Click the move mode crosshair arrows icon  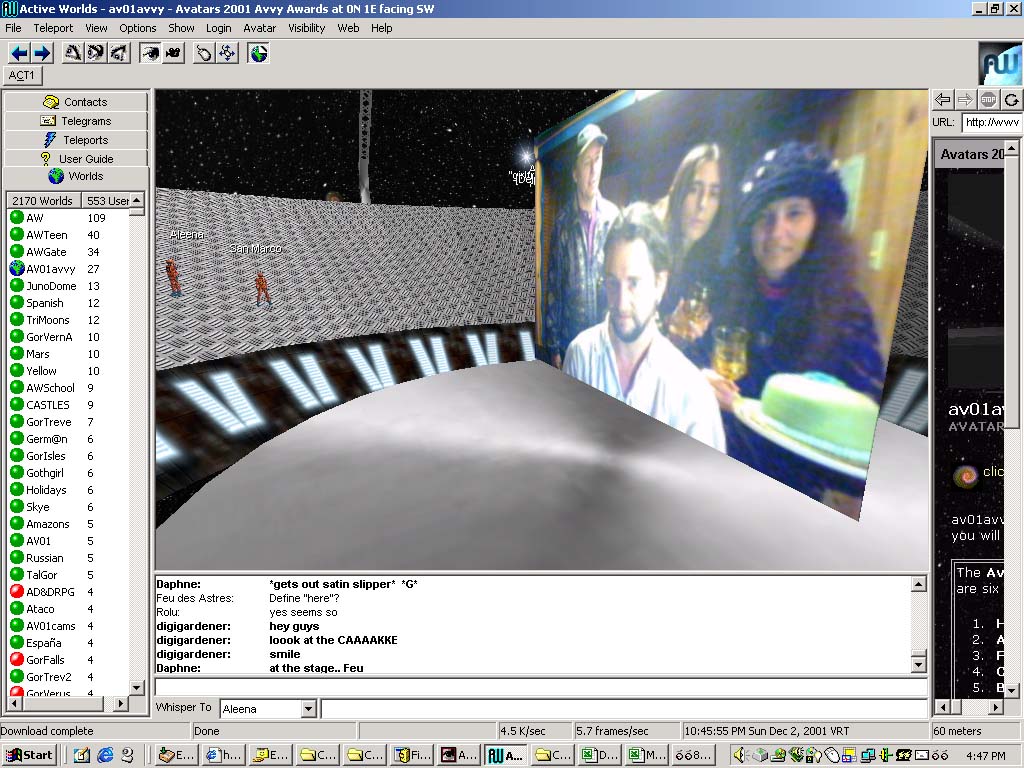pyautogui.click(x=227, y=53)
